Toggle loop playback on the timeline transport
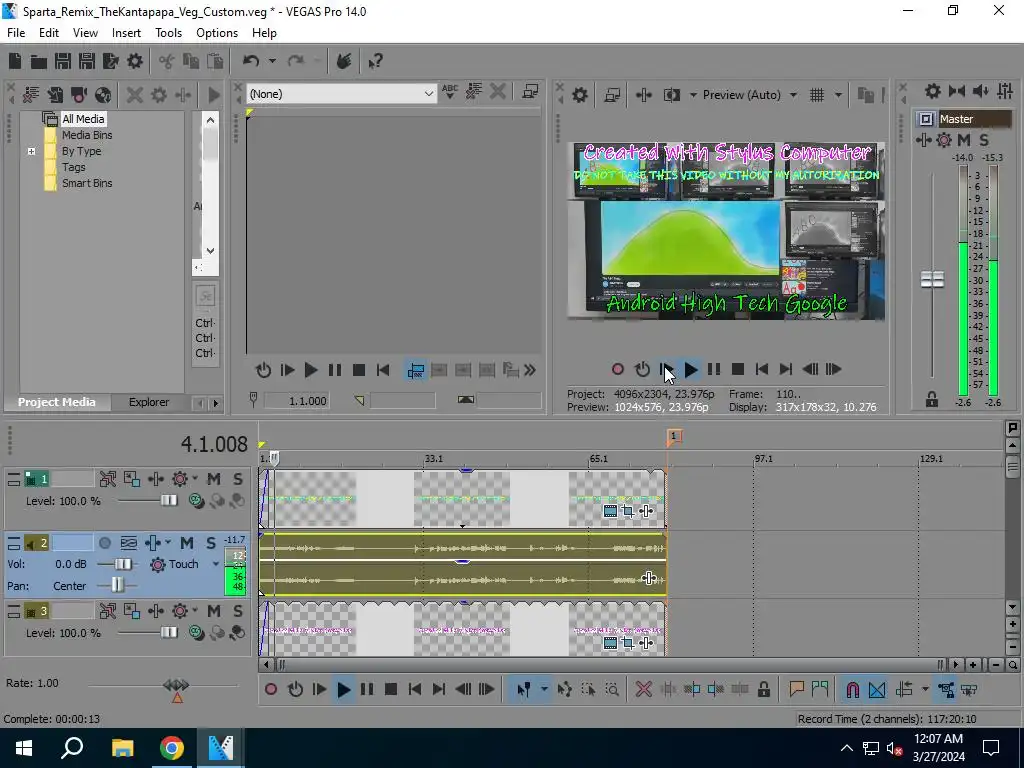Screen dimensions: 1024x768 click(295, 689)
